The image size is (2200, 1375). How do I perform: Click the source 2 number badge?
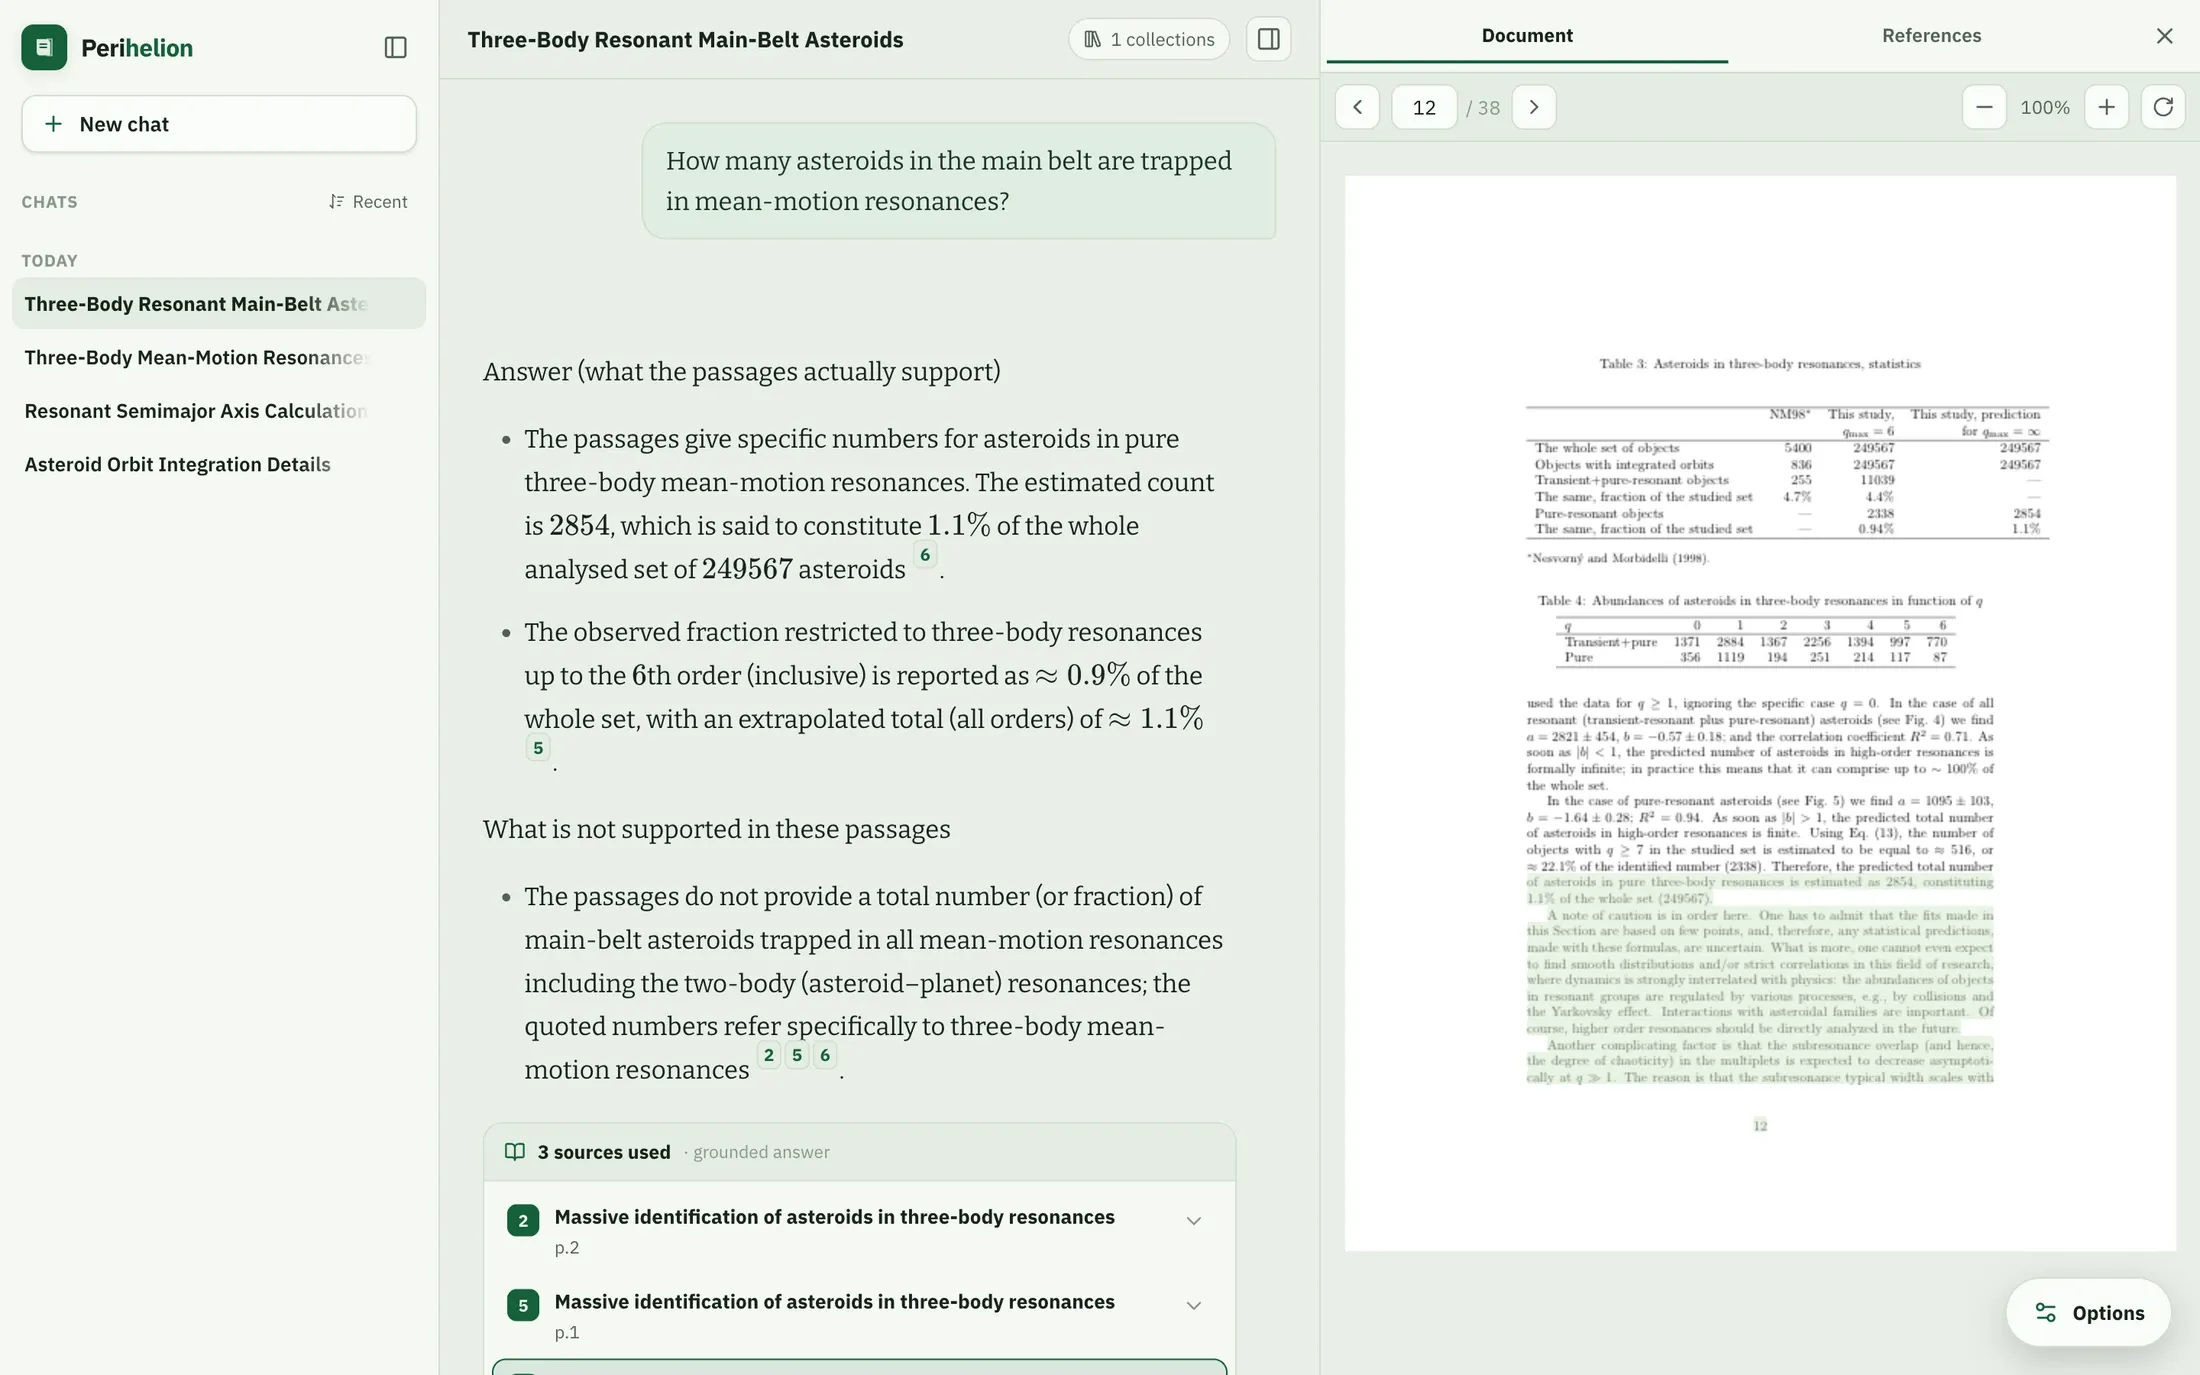point(523,1220)
